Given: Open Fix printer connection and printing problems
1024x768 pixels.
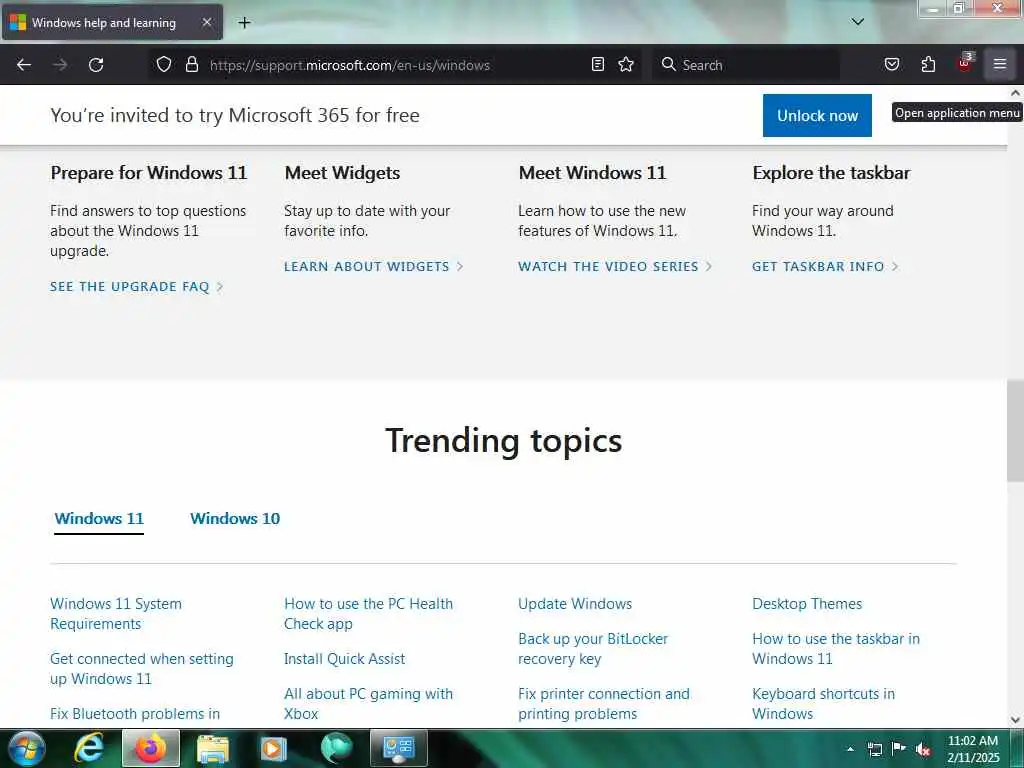Looking at the screenshot, I should click(603, 704).
